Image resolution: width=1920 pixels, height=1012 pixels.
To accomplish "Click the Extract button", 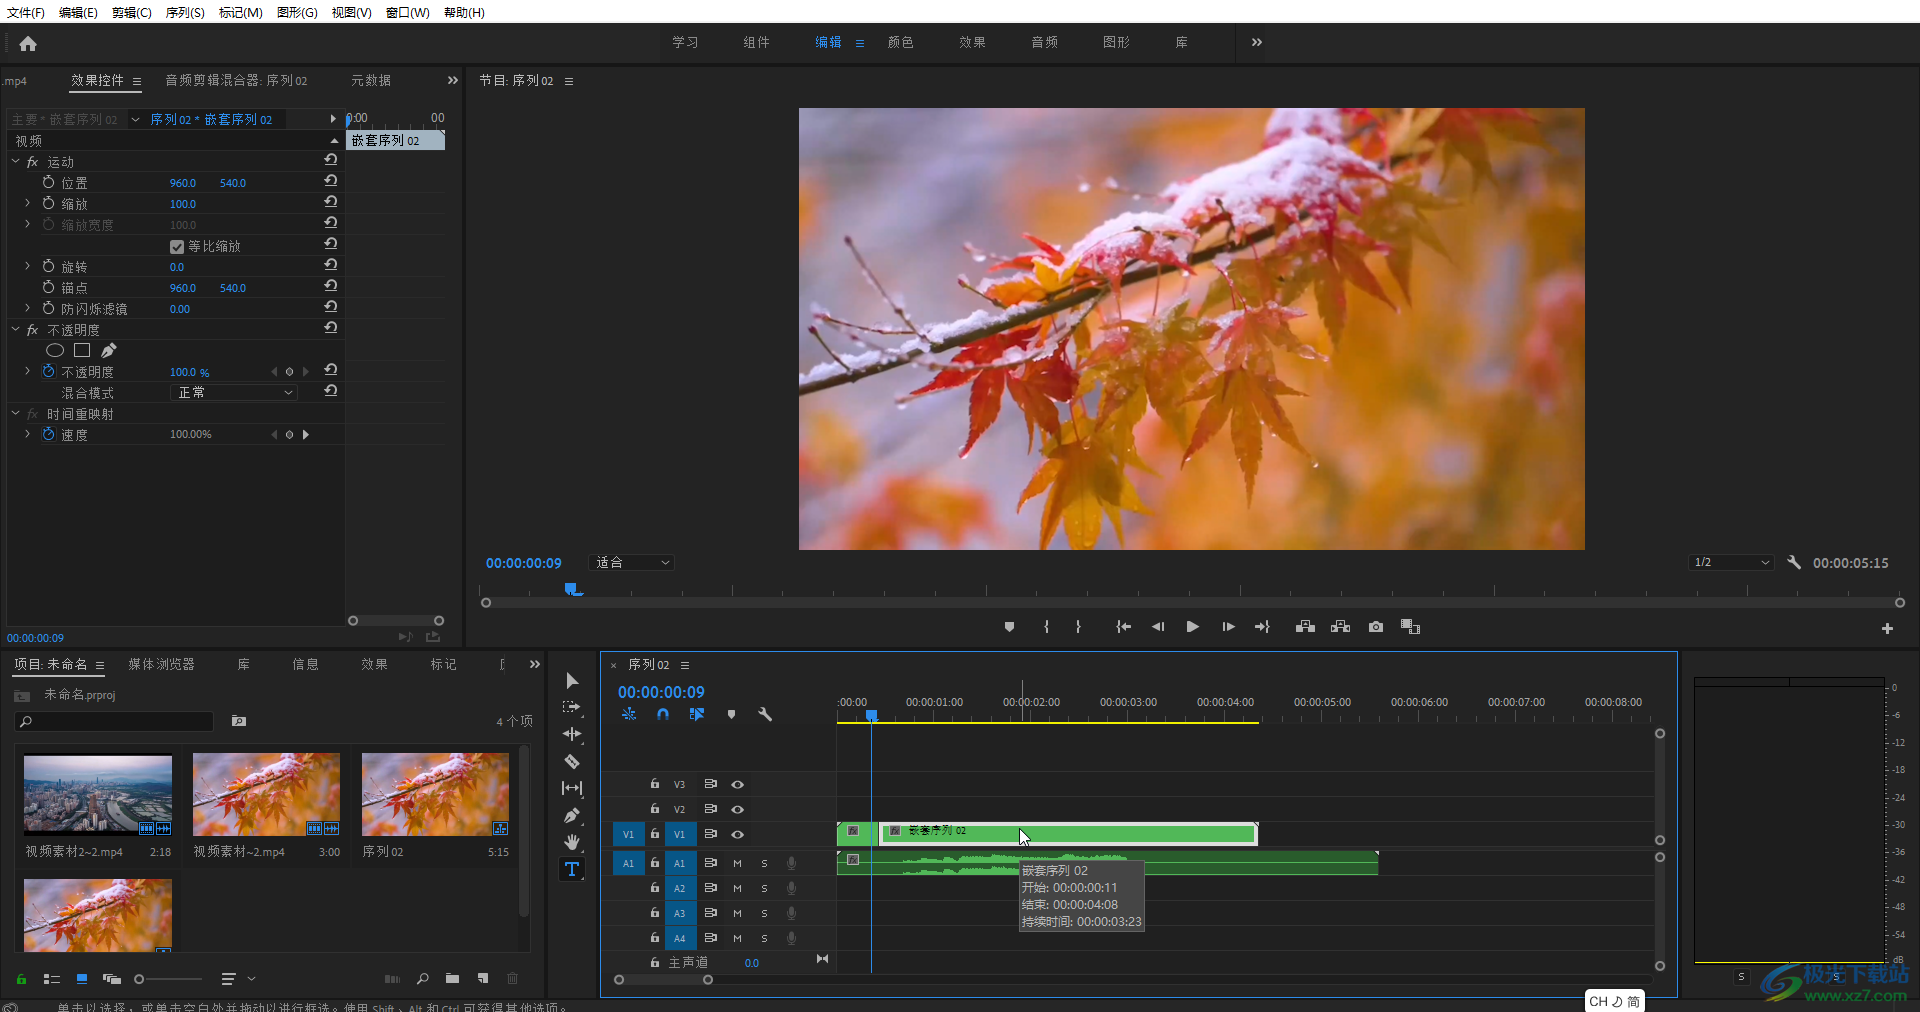I will coord(1341,627).
